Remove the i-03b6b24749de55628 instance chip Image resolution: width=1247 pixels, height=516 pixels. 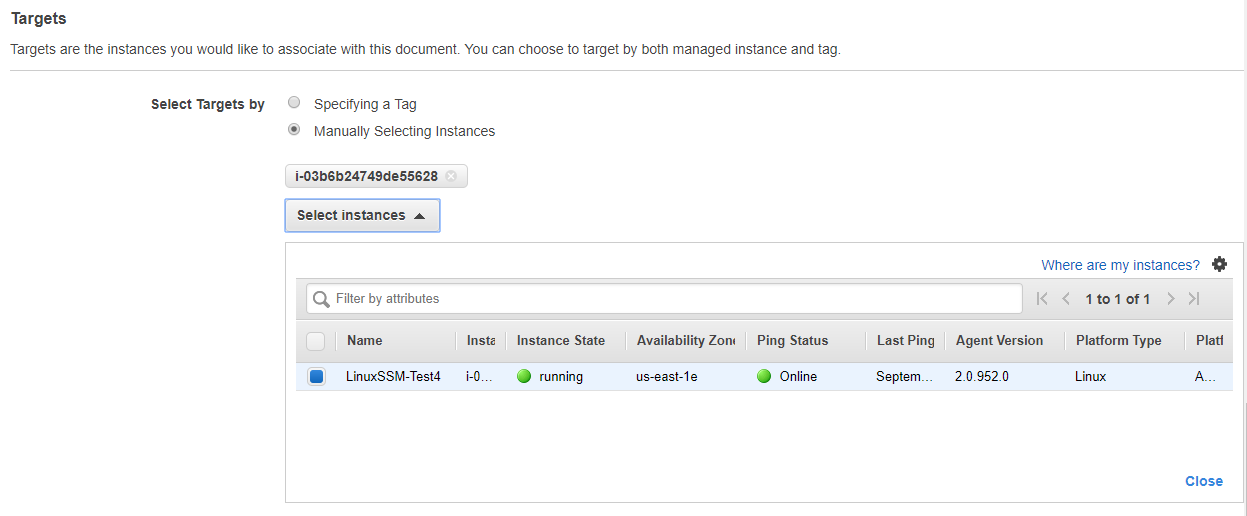[451, 177]
